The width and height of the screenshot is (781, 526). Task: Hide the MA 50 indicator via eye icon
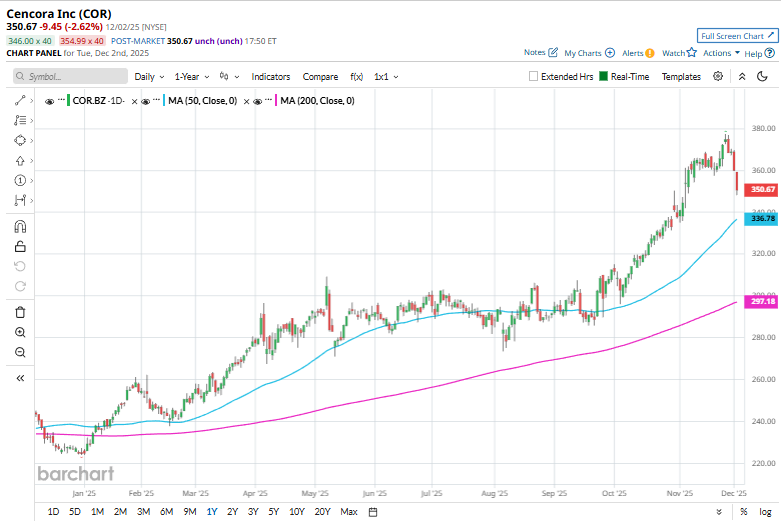point(146,101)
